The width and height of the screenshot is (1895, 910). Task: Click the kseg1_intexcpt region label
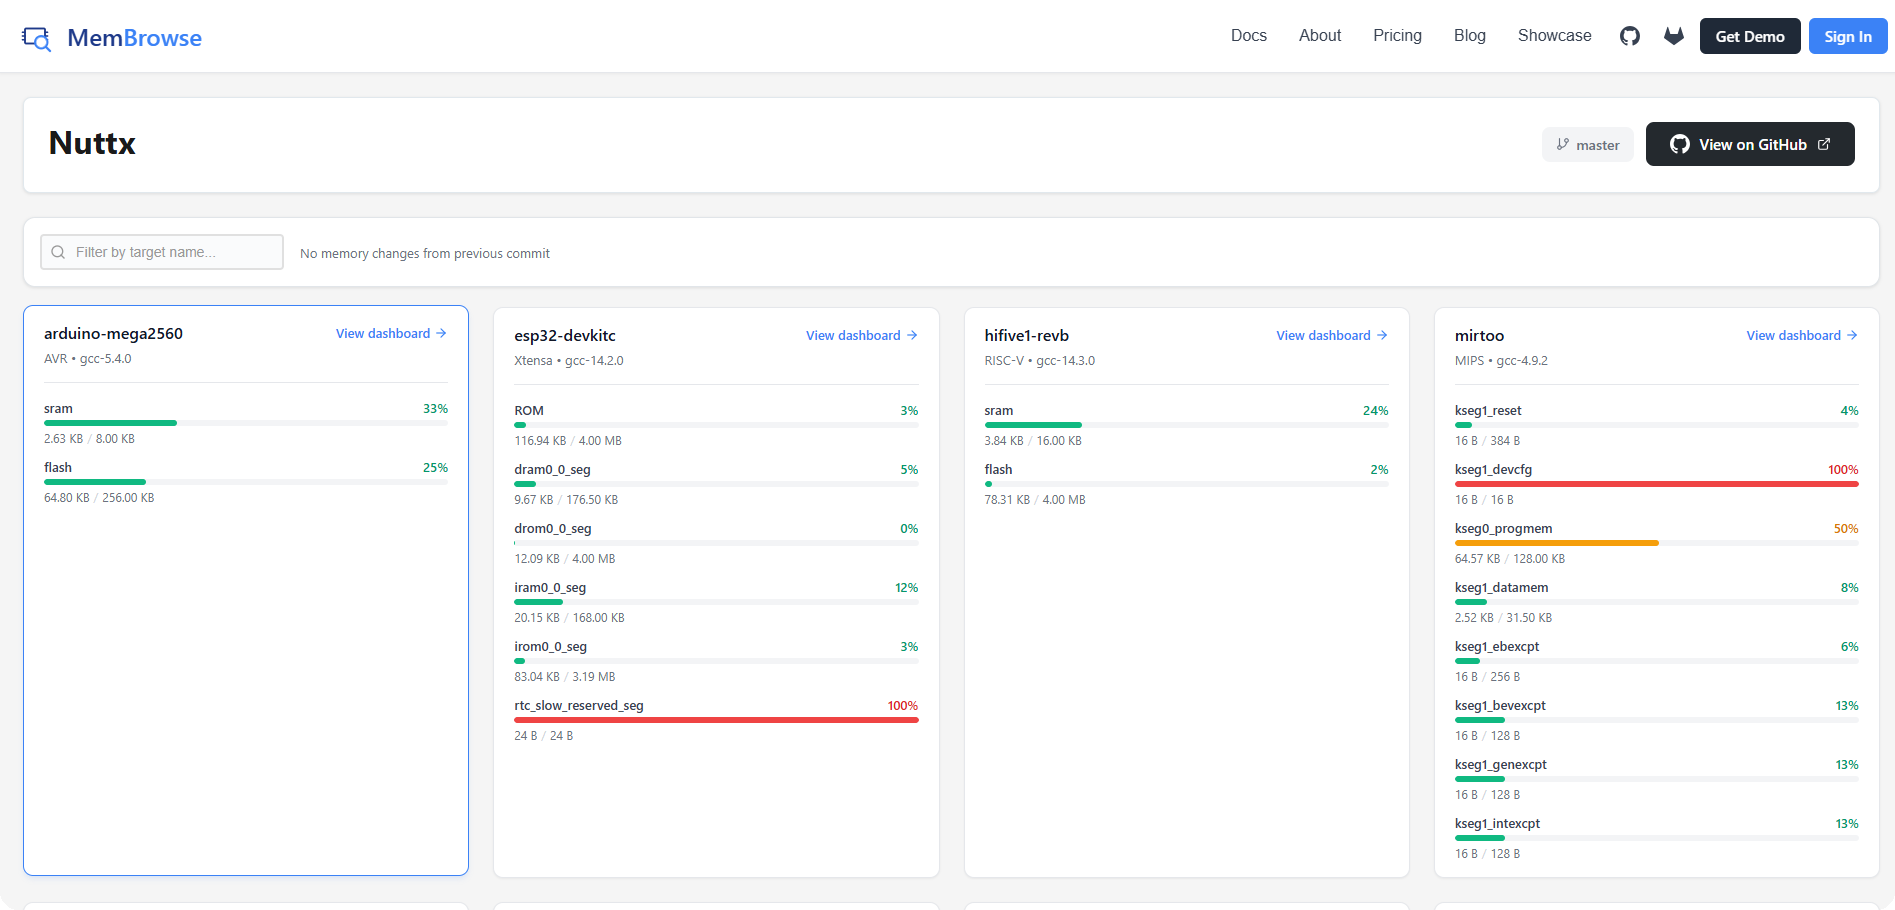[x=1497, y=823]
